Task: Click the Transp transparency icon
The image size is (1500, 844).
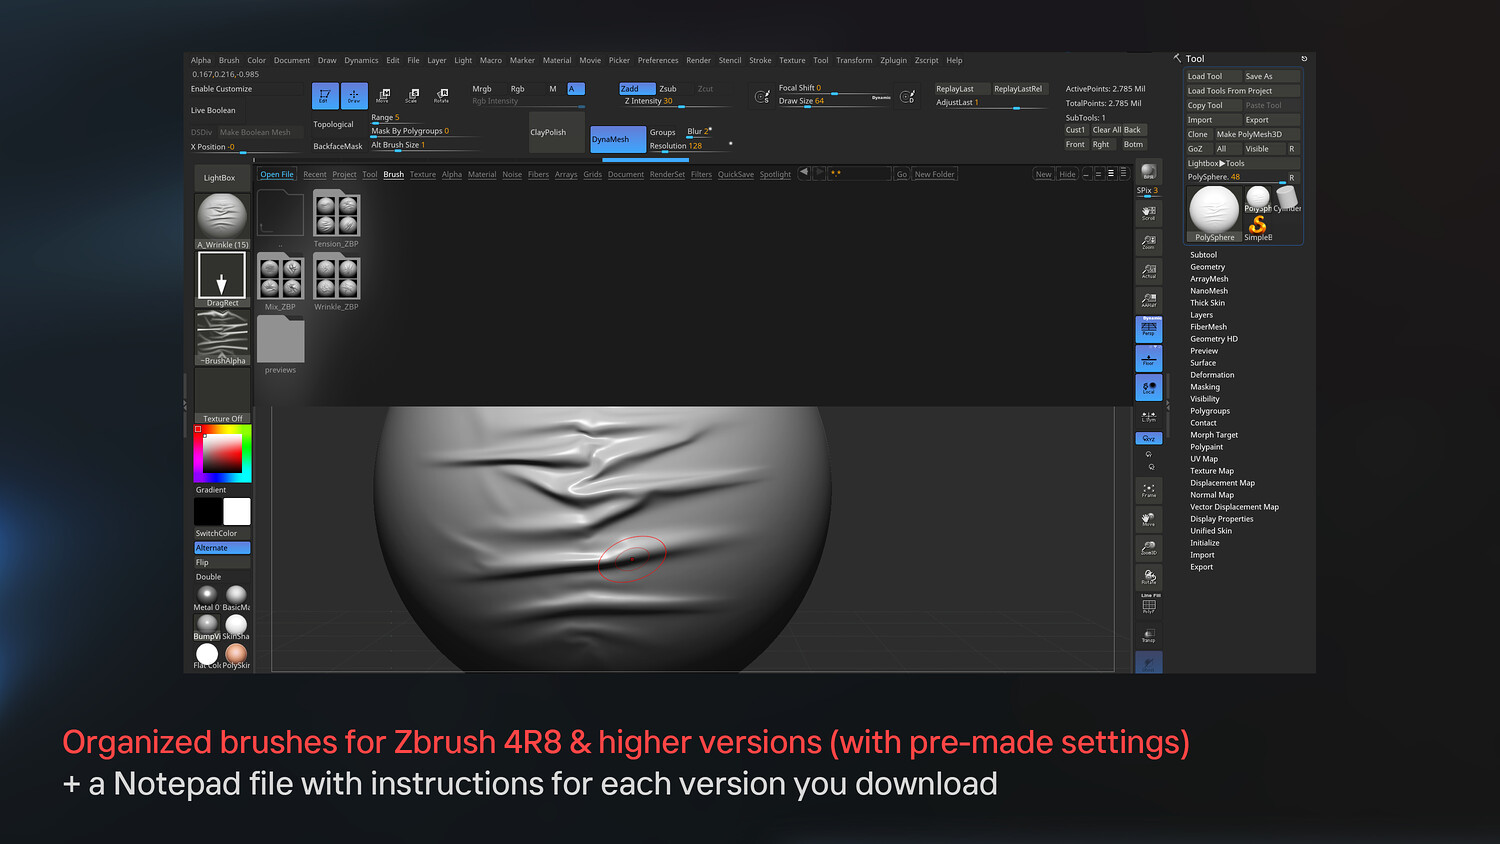Action: click(1149, 635)
